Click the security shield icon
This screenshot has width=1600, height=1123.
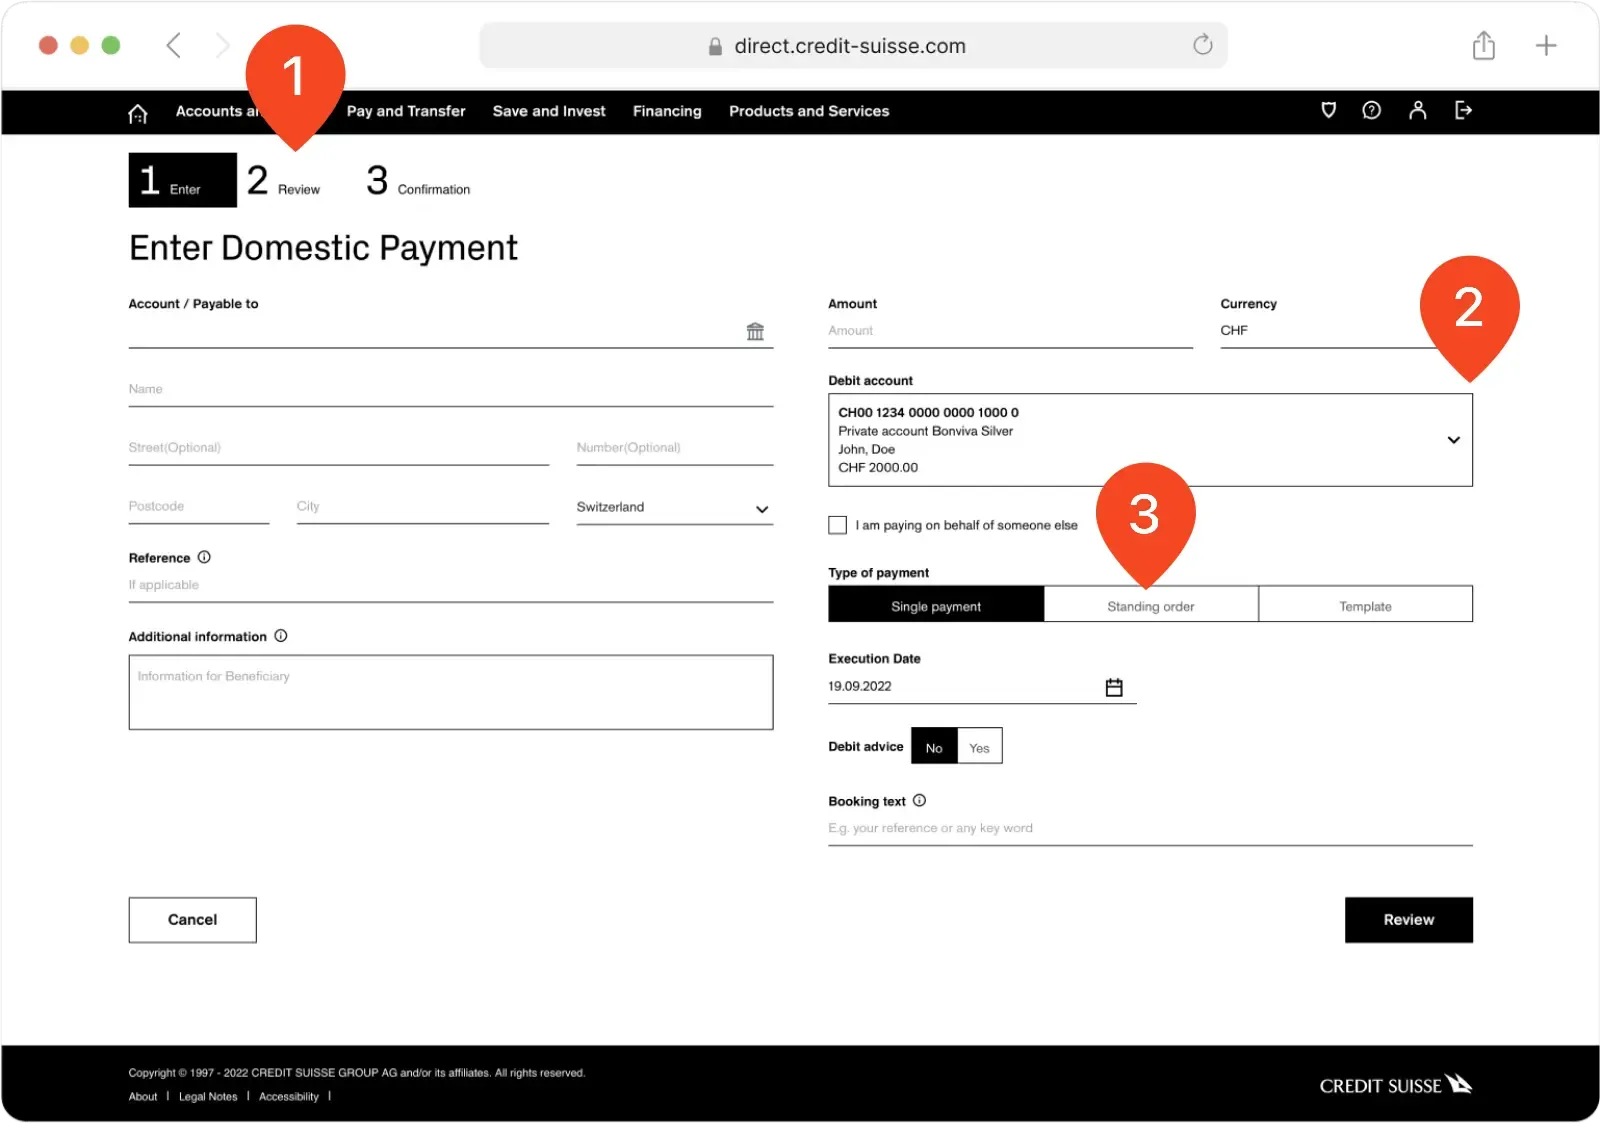(1328, 111)
